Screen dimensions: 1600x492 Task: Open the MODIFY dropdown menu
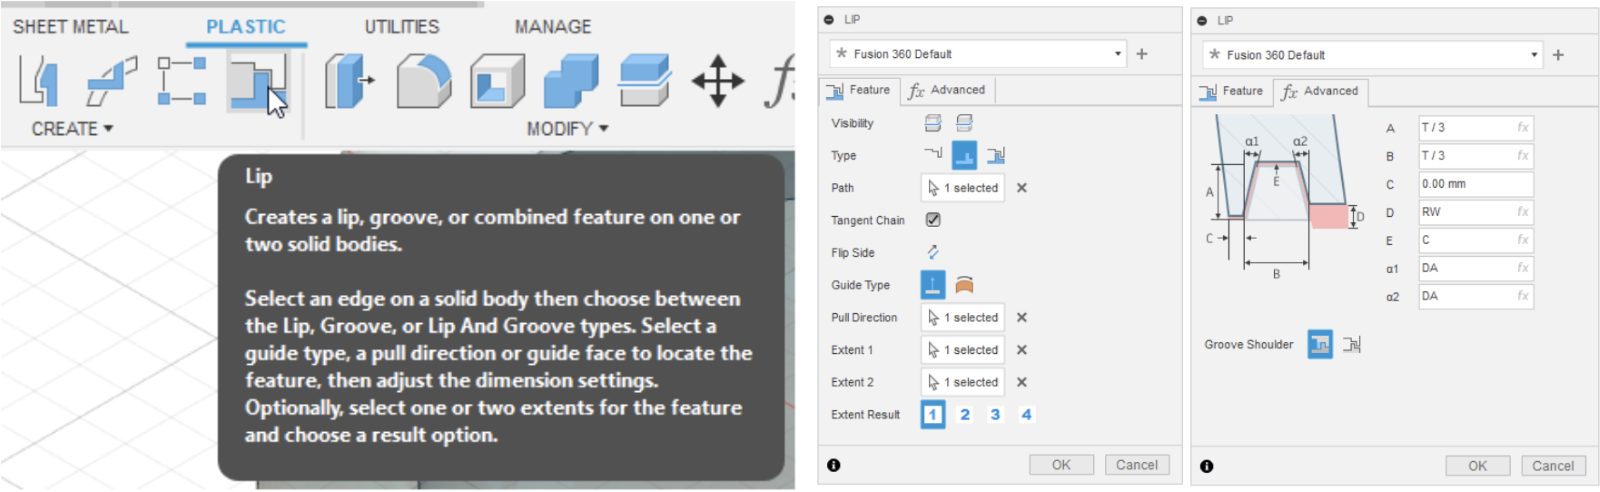568,129
